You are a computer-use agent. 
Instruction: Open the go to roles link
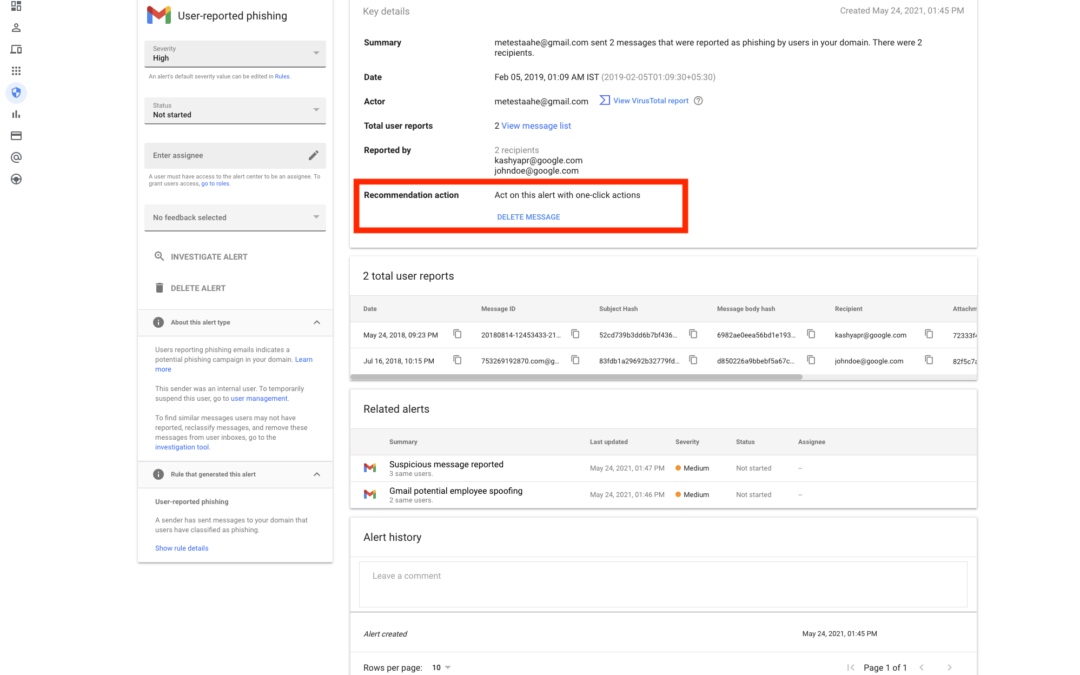(x=215, y=184)
